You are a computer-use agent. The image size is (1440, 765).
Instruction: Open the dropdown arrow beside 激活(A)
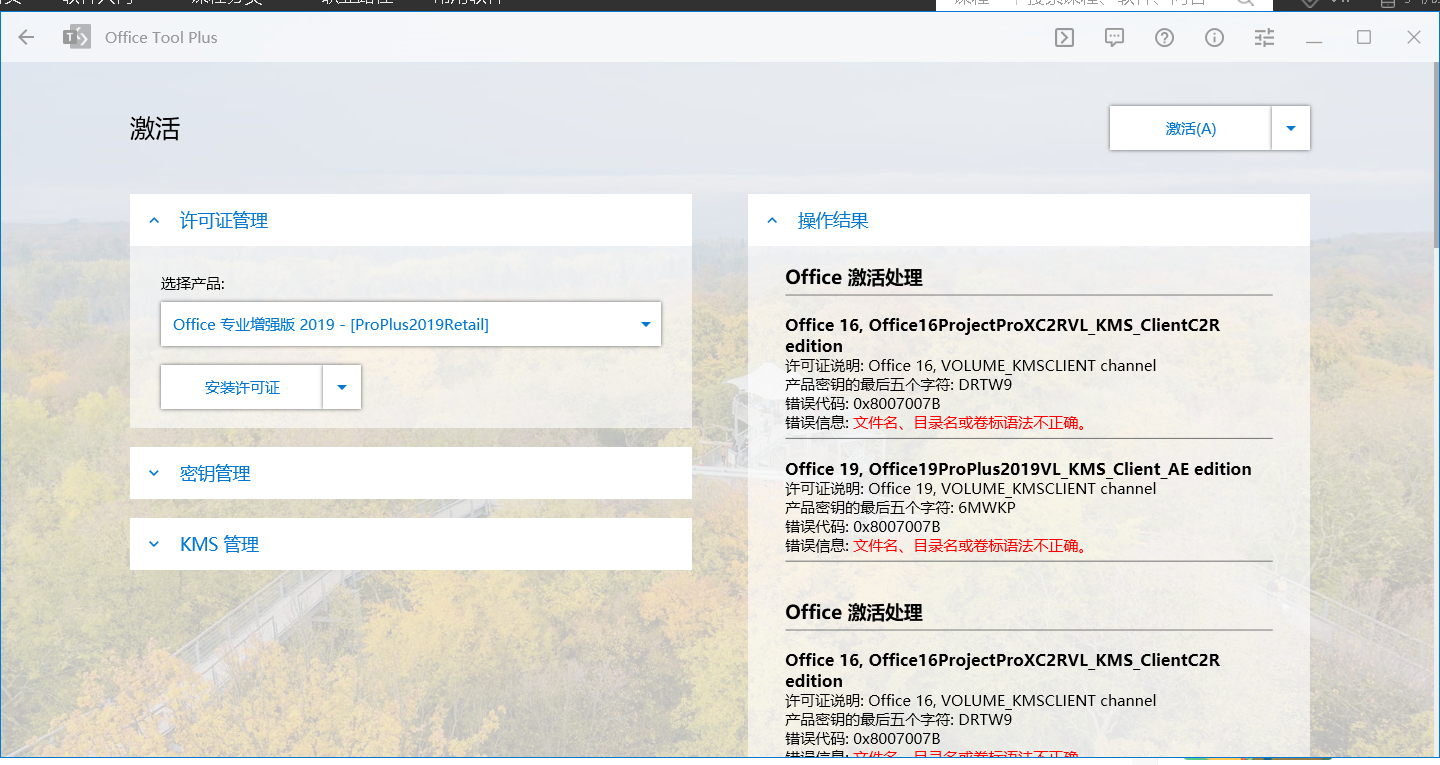pyautogui.click(x=1291, y=128)
